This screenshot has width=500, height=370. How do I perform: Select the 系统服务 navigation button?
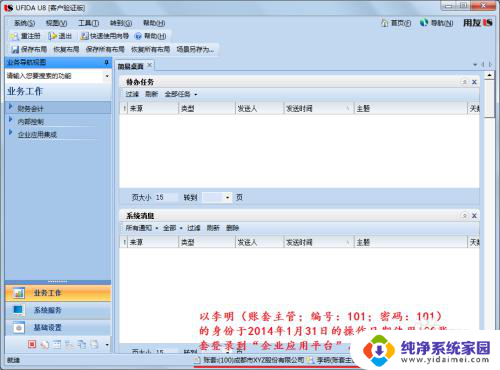(58, 310)
